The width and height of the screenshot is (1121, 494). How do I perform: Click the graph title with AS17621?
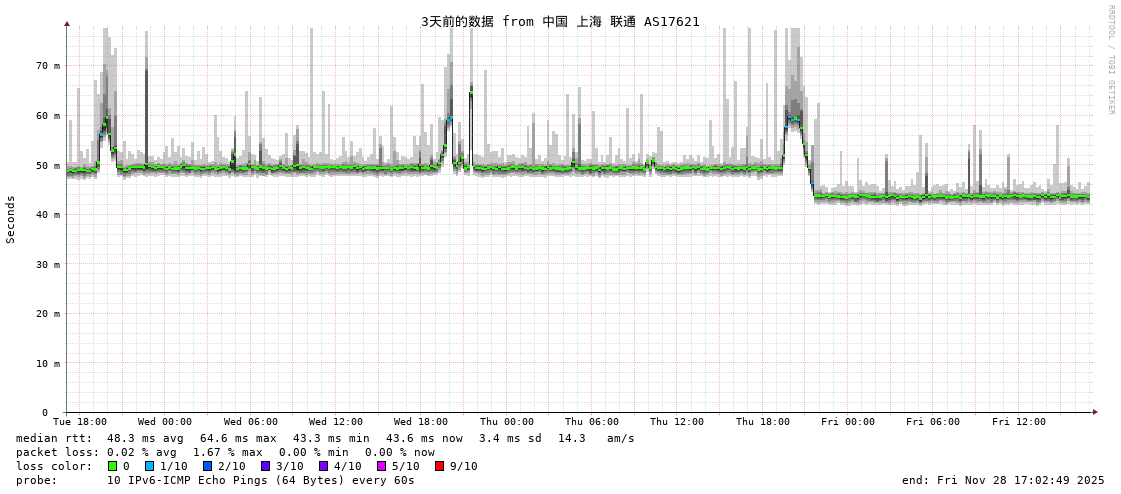tap(560, 21)
